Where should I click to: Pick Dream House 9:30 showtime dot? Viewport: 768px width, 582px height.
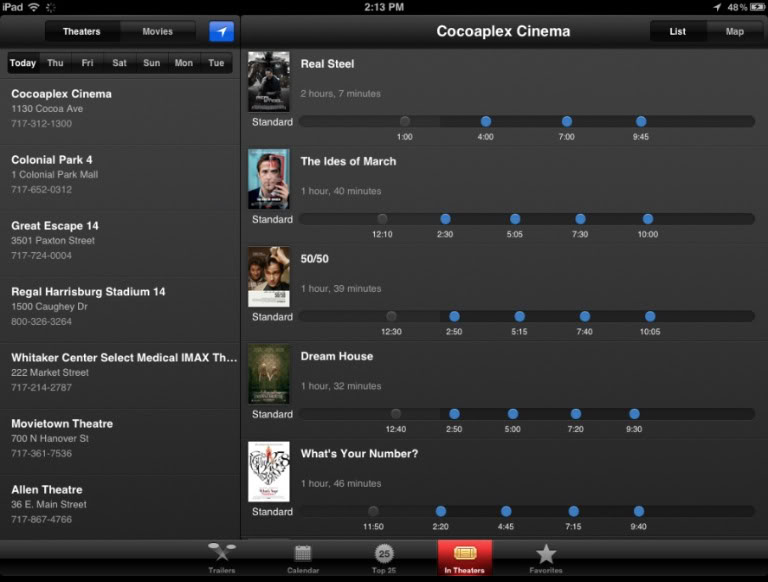(634, 414)
